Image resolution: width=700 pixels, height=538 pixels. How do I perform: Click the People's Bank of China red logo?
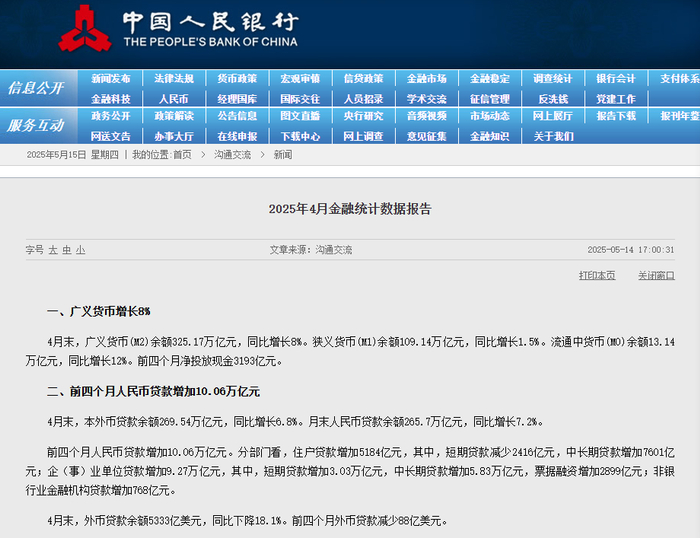[84, 29]
